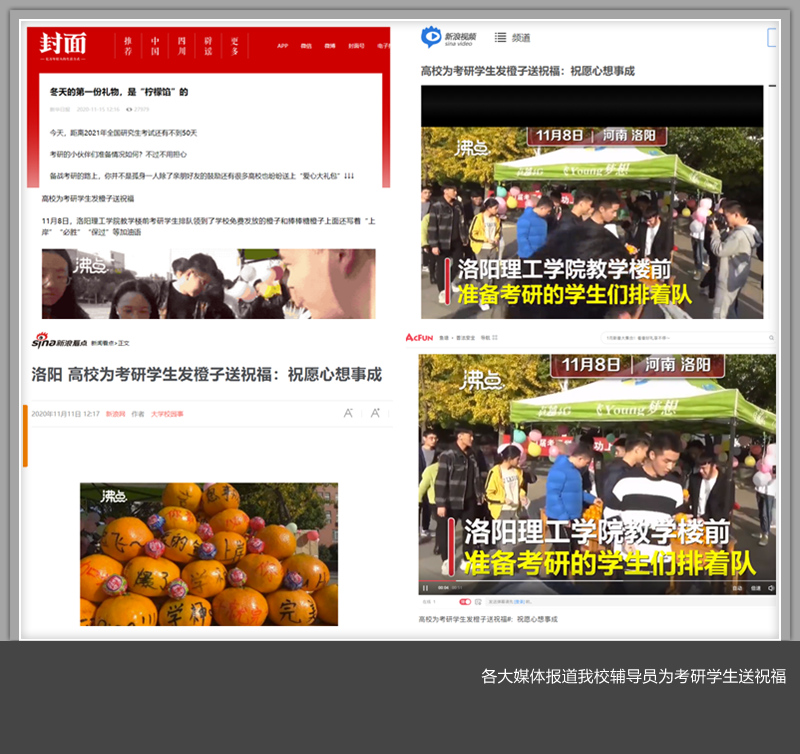Click the APP link in the red header
Screen dimensions: 800x754
[282, 45]
